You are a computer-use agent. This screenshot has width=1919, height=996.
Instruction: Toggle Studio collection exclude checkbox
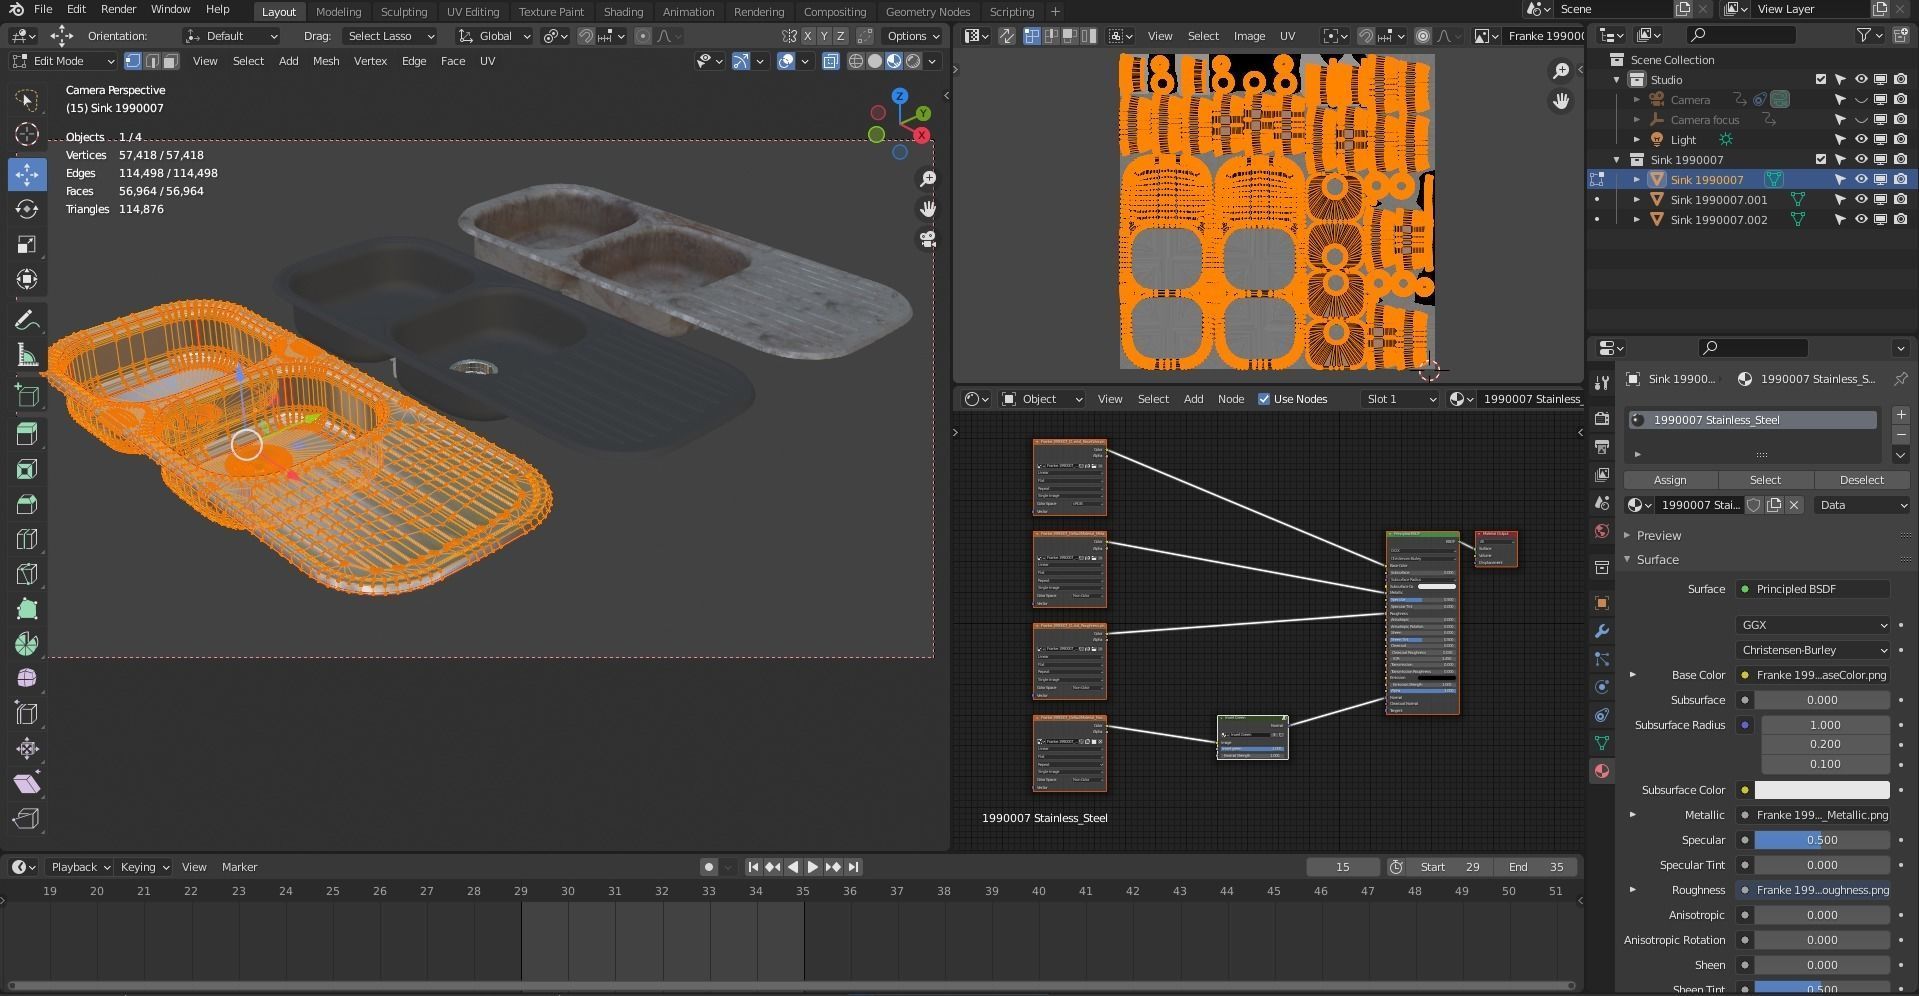[1821, 79]
